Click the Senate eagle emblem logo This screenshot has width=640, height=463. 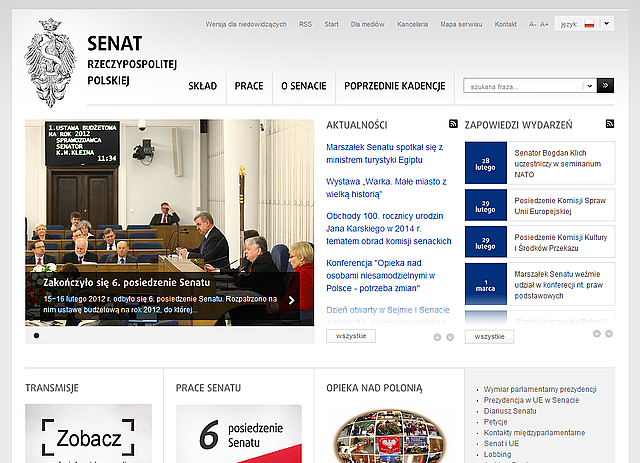click(x=50, y=62)
